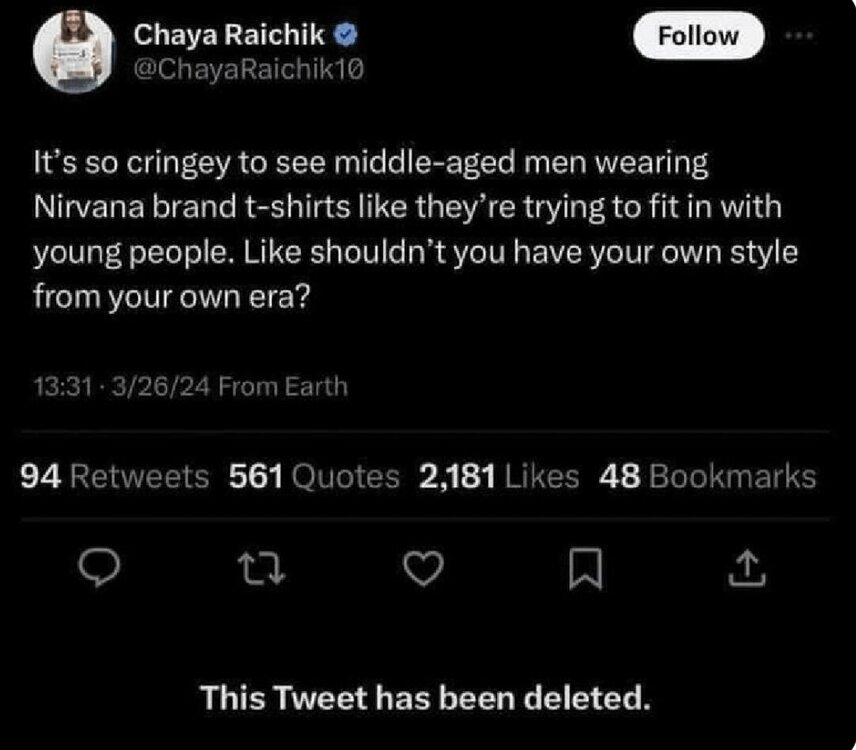The image size is (856, 750).
Task: Click the blue verified badge
Action: (x=348, y=35)
